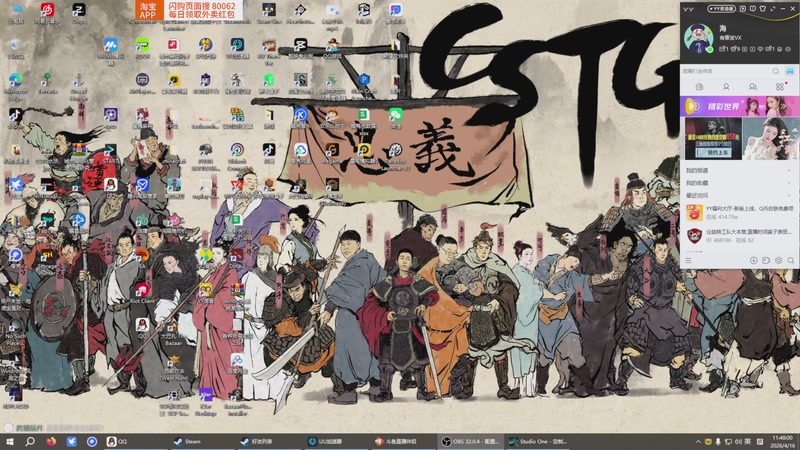
Task: Select the Plain Craft Launcher desktop icon
Action: click(x=364, y=86)
